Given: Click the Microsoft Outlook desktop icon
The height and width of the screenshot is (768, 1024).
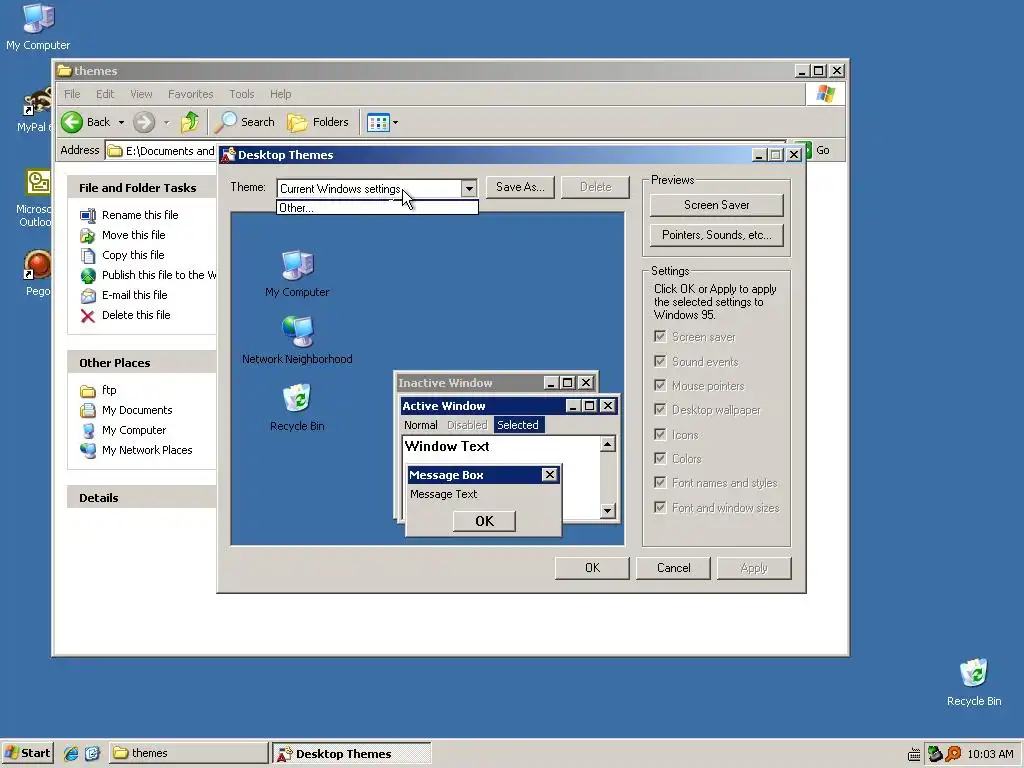Looking at the screenshot, I should click(x=38, y=184).
